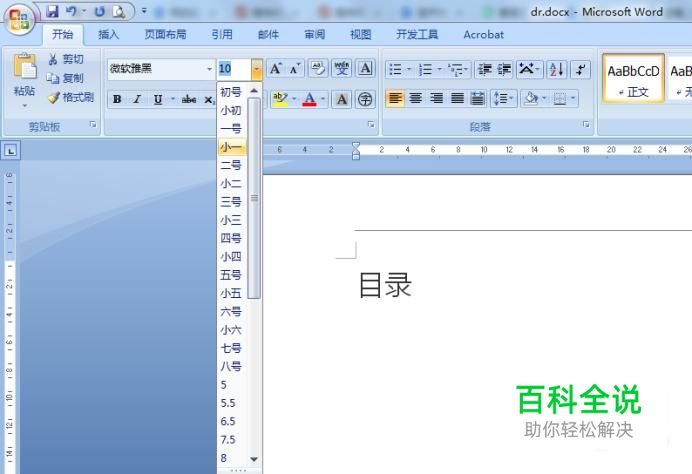Image resolution: width=692 pixels, height=474 pixels.
Task: Apply character border icon
Action: coord(365,69)
